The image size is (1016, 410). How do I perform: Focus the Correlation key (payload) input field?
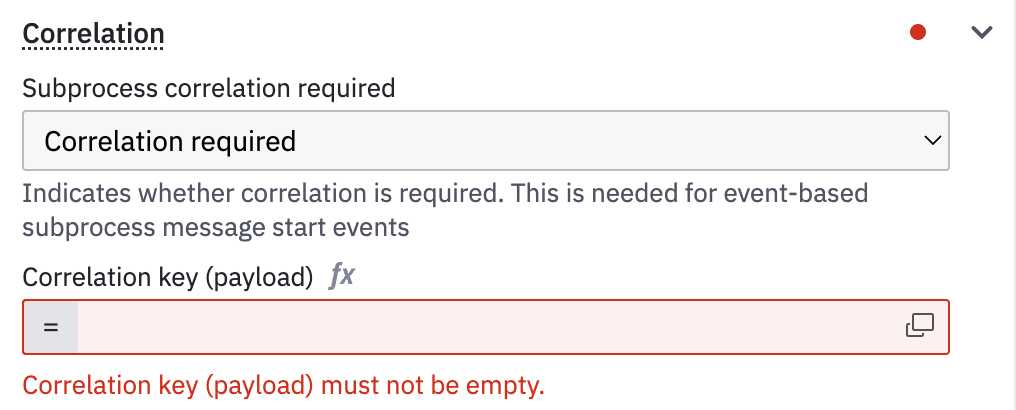[486, 327]
